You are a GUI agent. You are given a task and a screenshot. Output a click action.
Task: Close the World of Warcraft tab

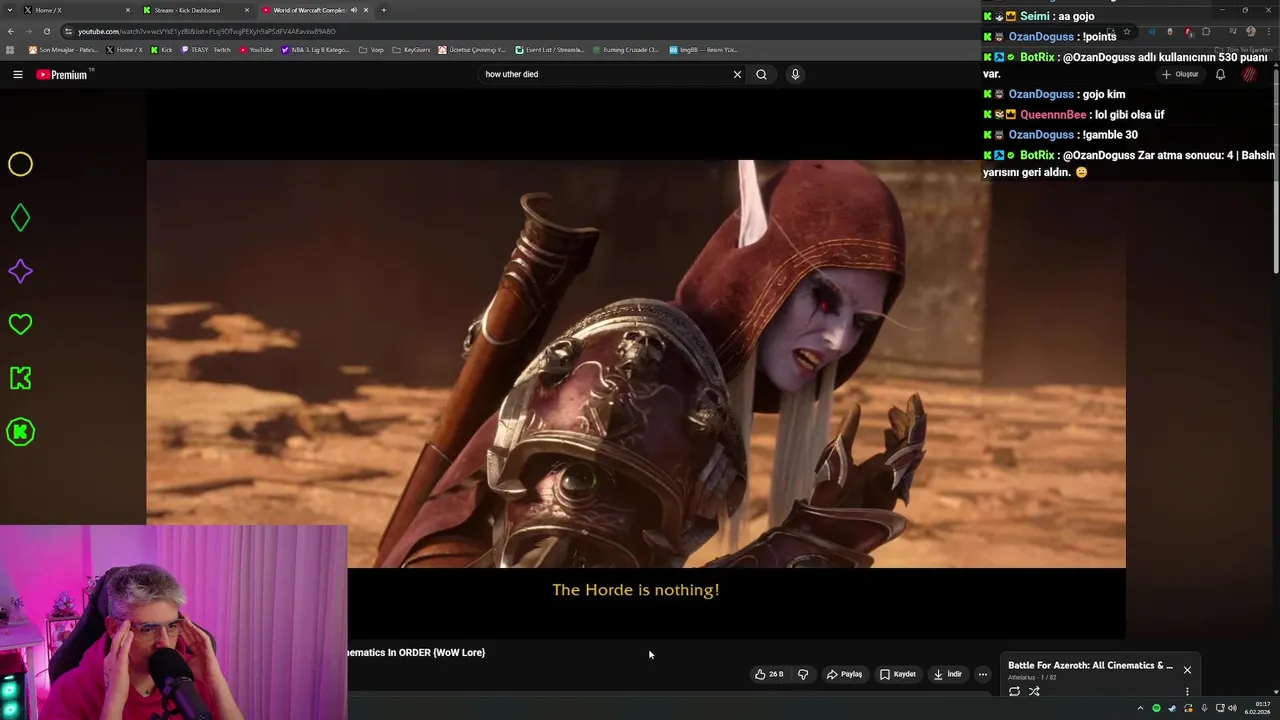366,10
